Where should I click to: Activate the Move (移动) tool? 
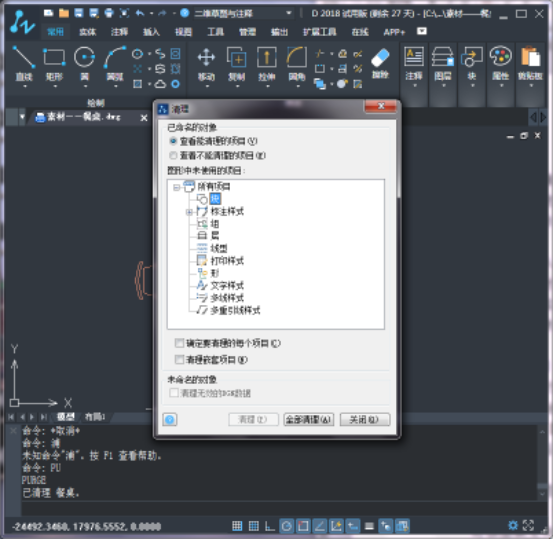coord(206,64)
